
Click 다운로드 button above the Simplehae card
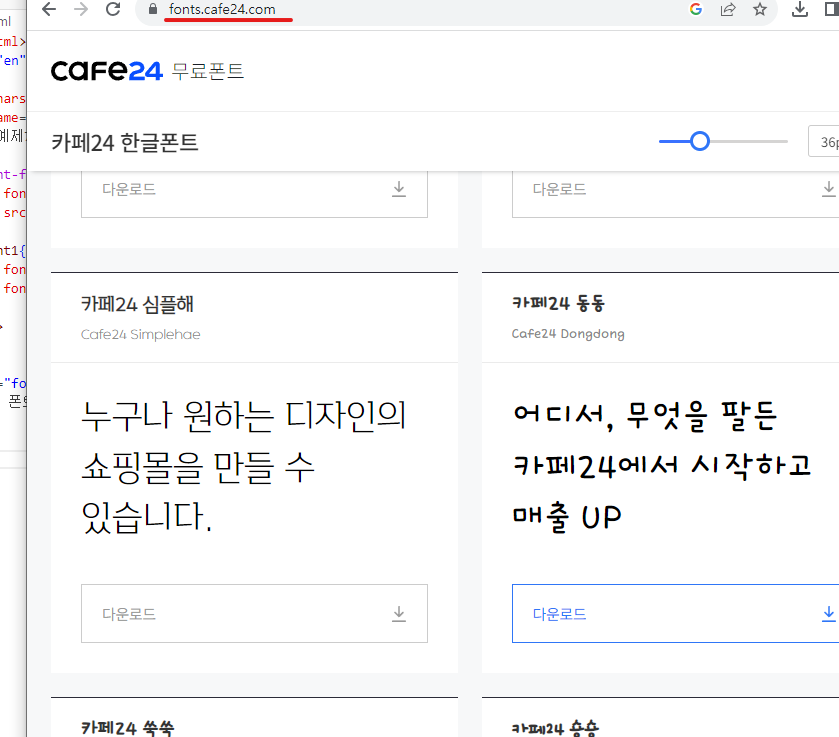[254, 194]
